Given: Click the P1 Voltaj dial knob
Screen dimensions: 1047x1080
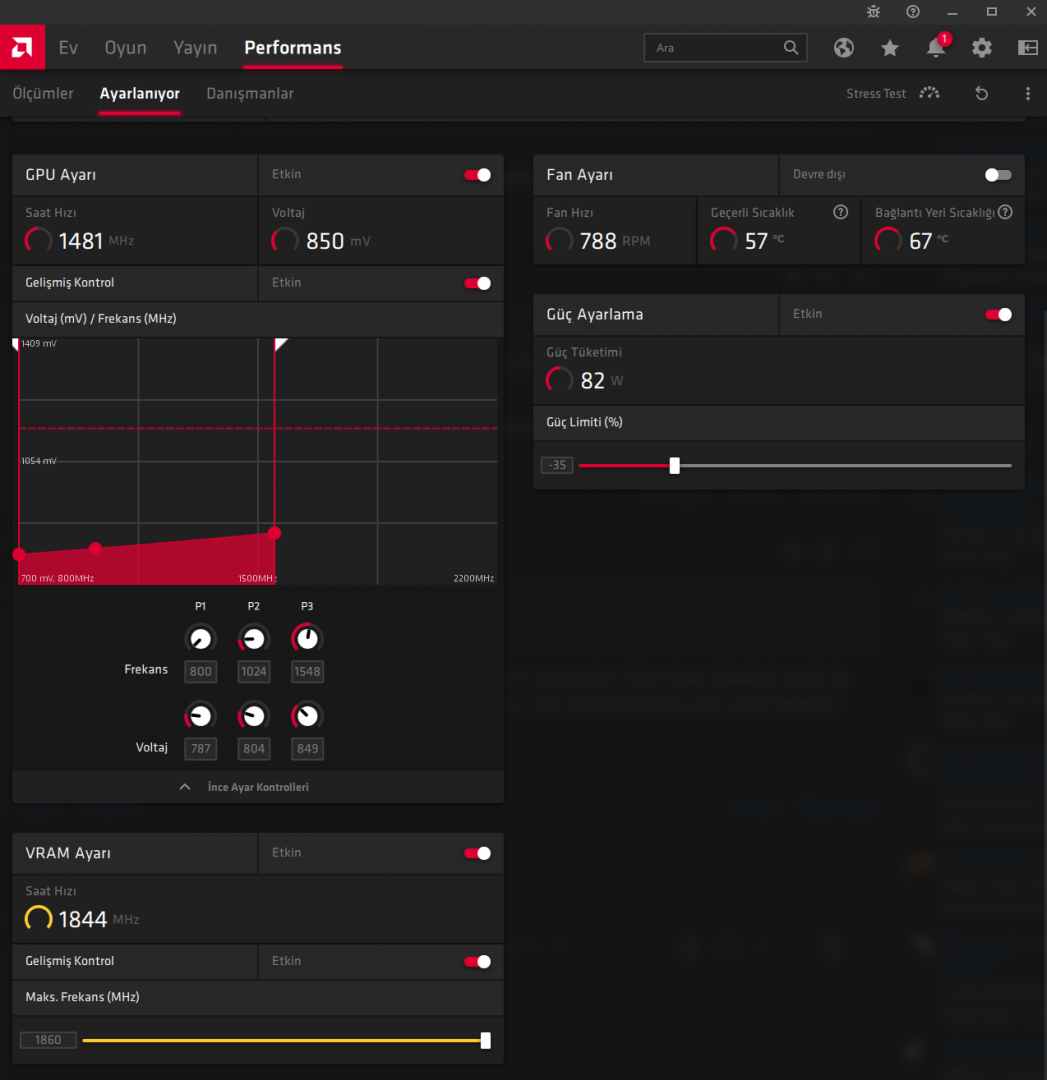Looking at the screenshot, I should [x=200, y=716].
